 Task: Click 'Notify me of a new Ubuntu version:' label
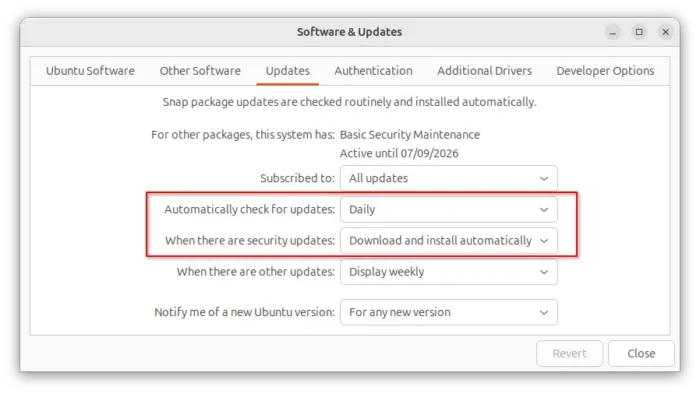pos(245,312)
